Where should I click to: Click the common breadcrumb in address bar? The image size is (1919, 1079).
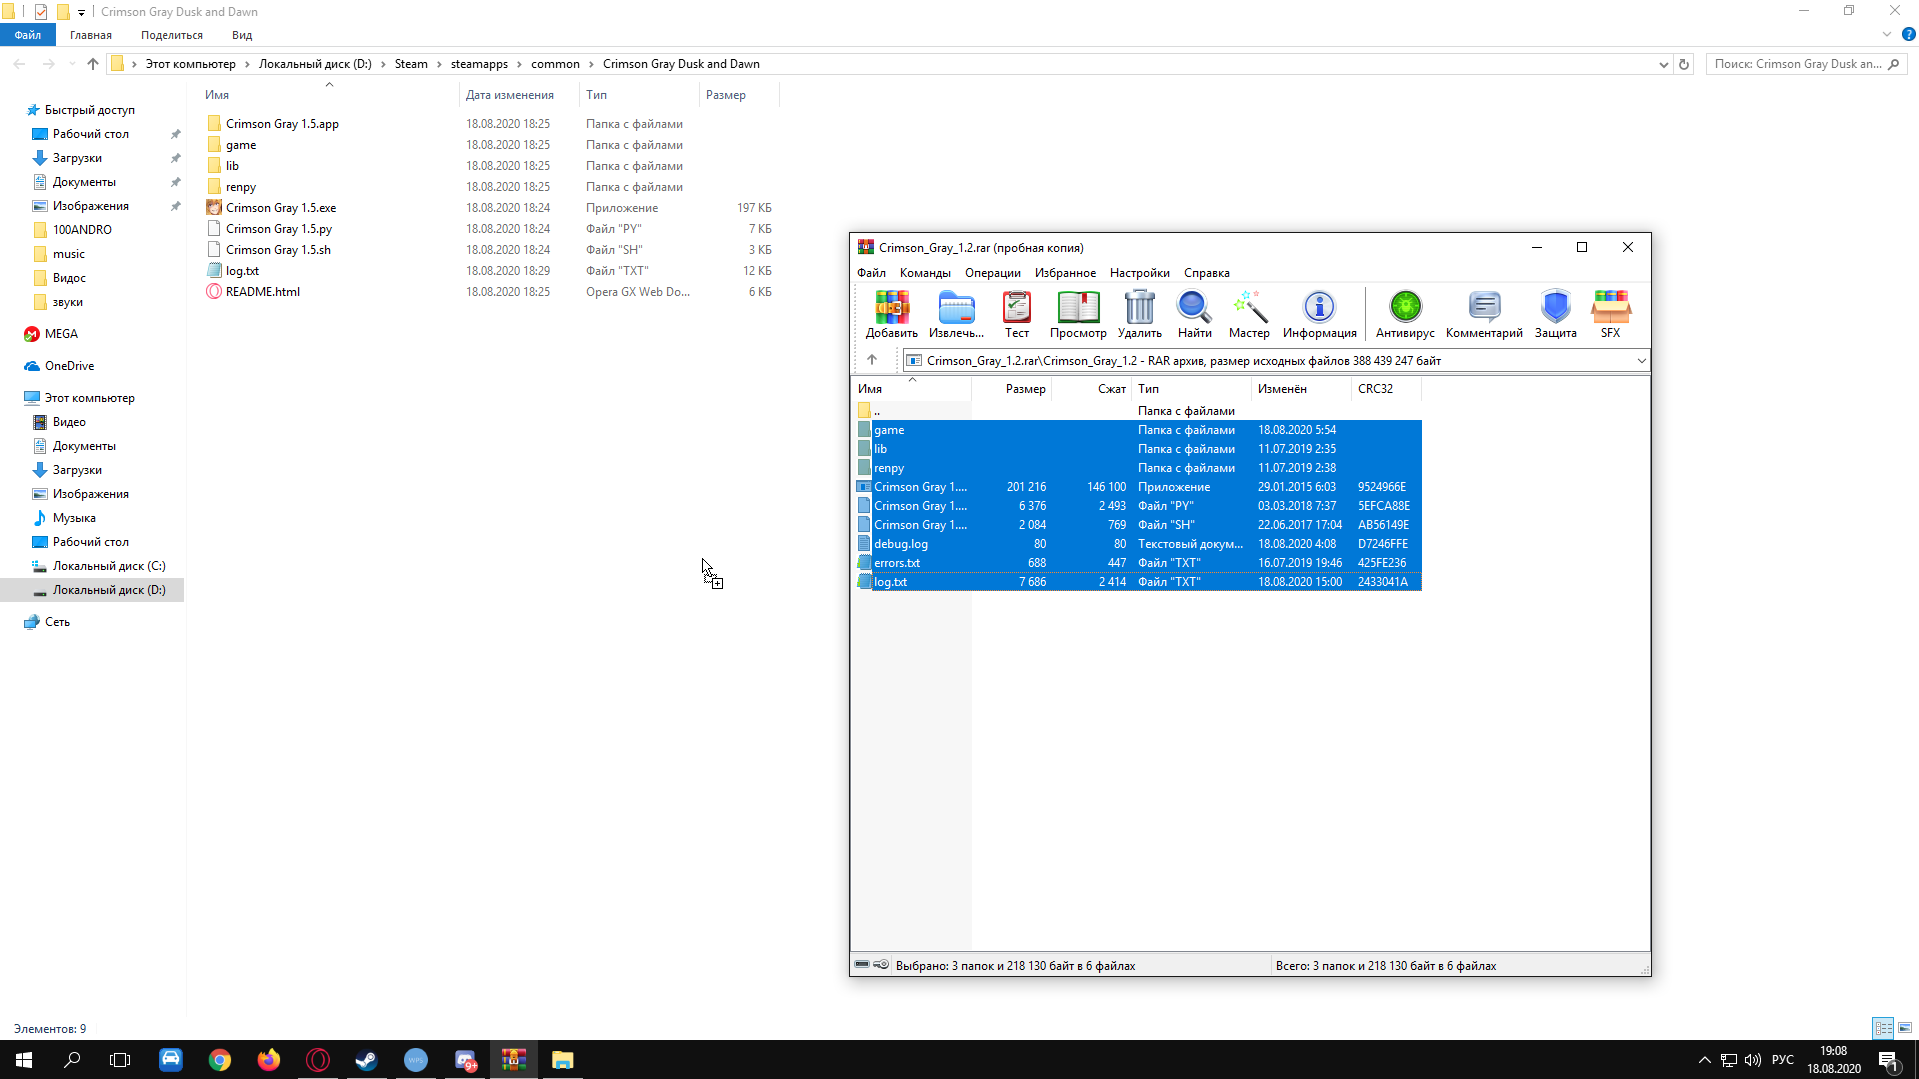tap(555, 64)
